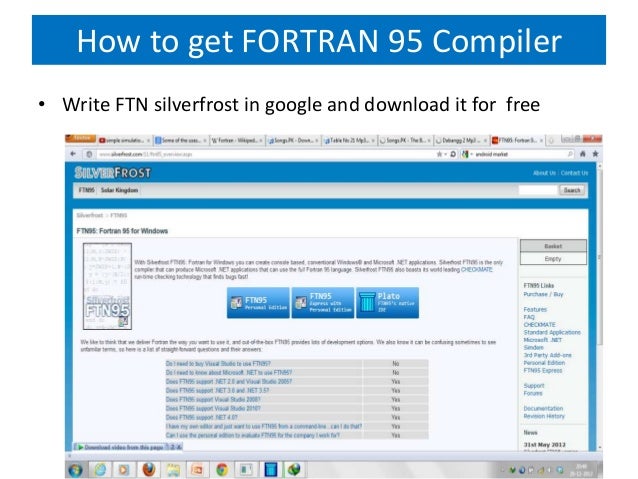Open the FAQ sidebar link
The width and height of the screenshot is (638, 479).
click(529, 317)
